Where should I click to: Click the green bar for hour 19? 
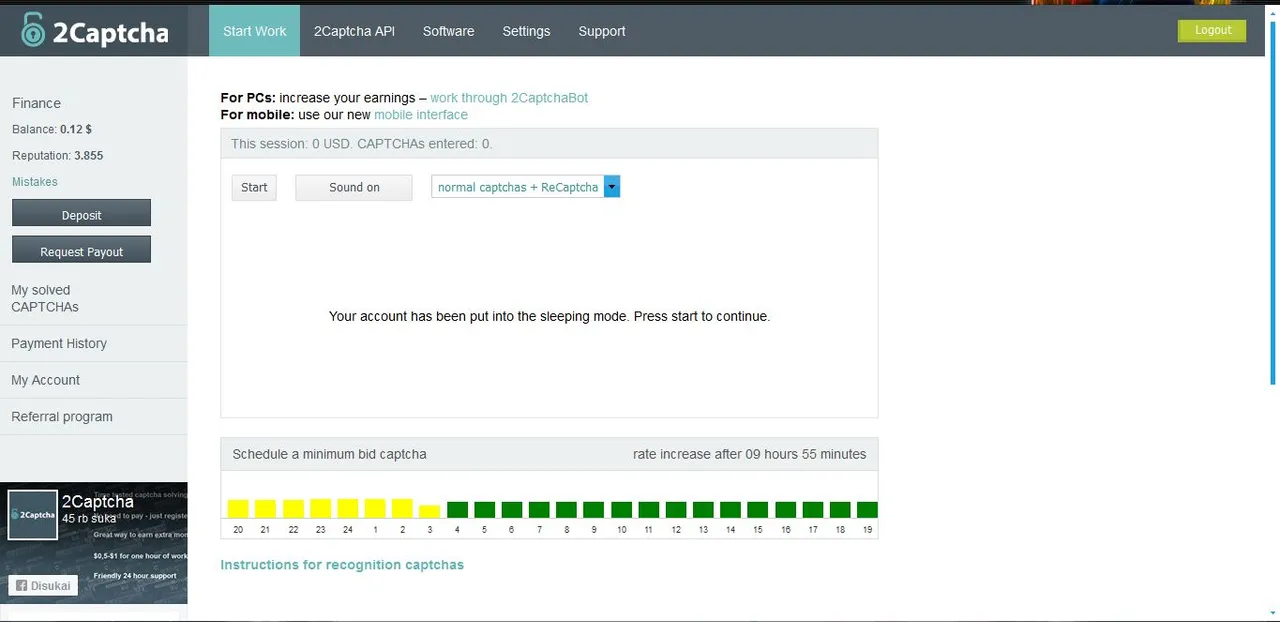pos(867,509)
